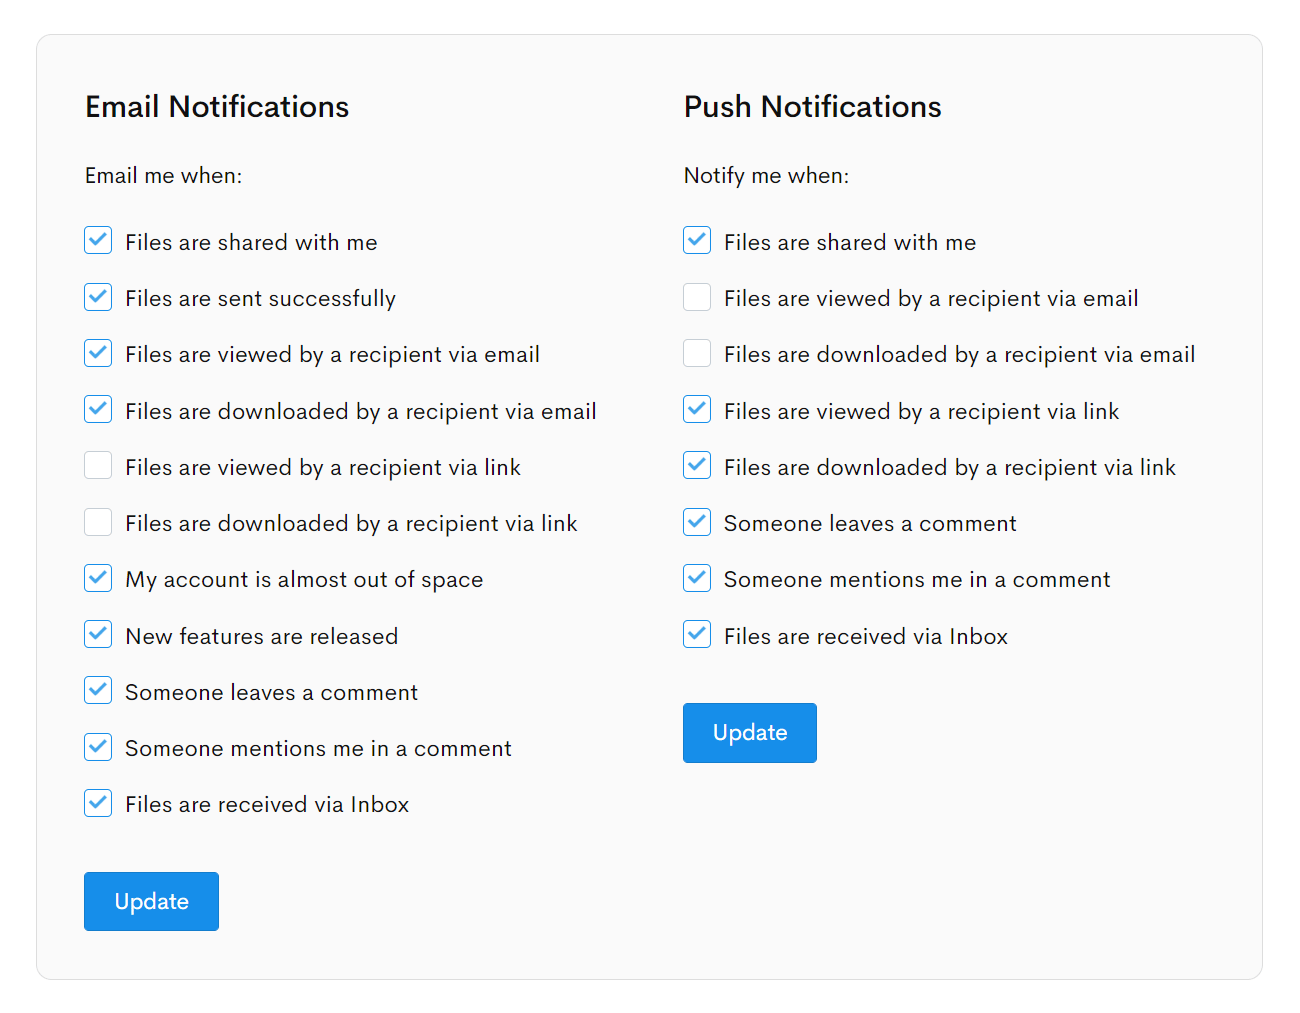
Task: Enable email notification for files viewed via link
Action: pos(97,465)
